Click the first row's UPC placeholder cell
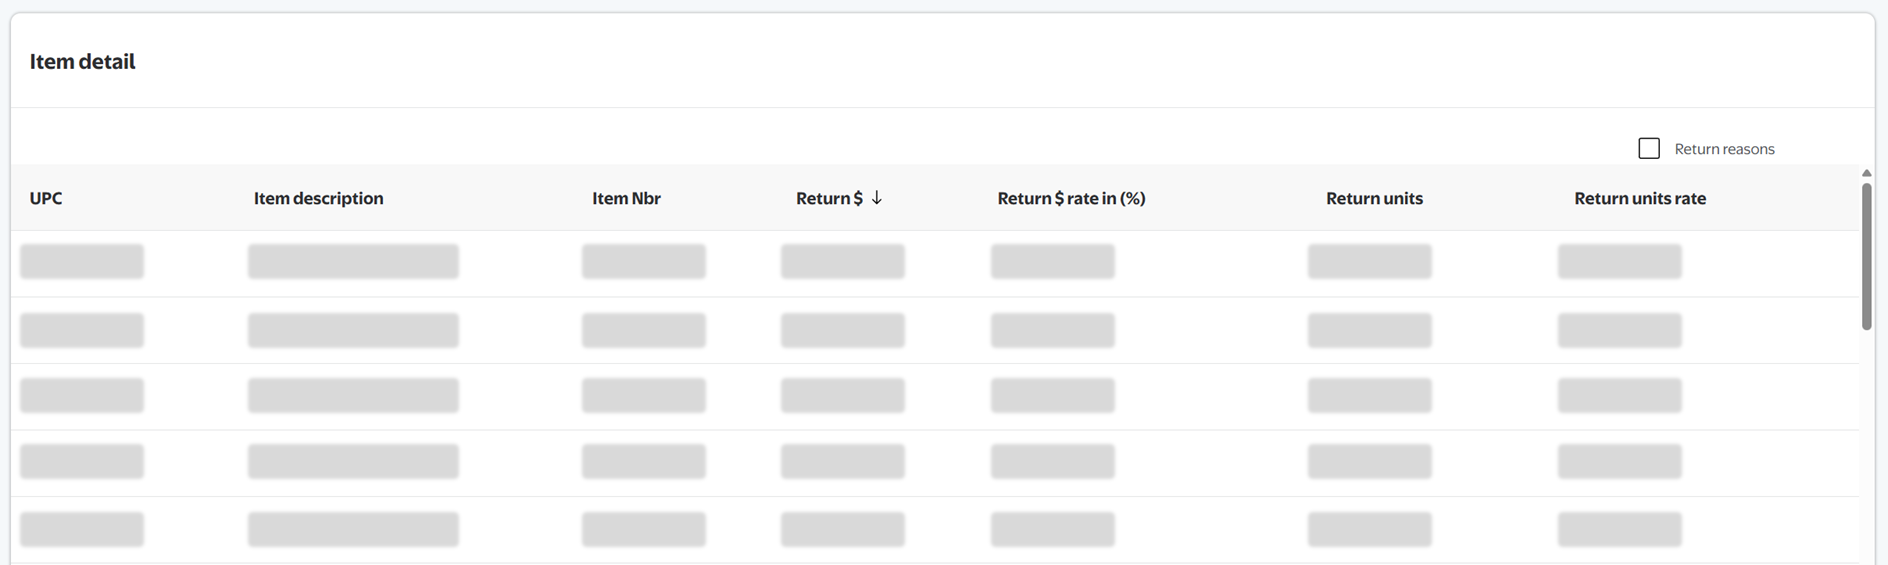Image resolution: width=1888 pixels, height=565 pixels. coord(82,262)
